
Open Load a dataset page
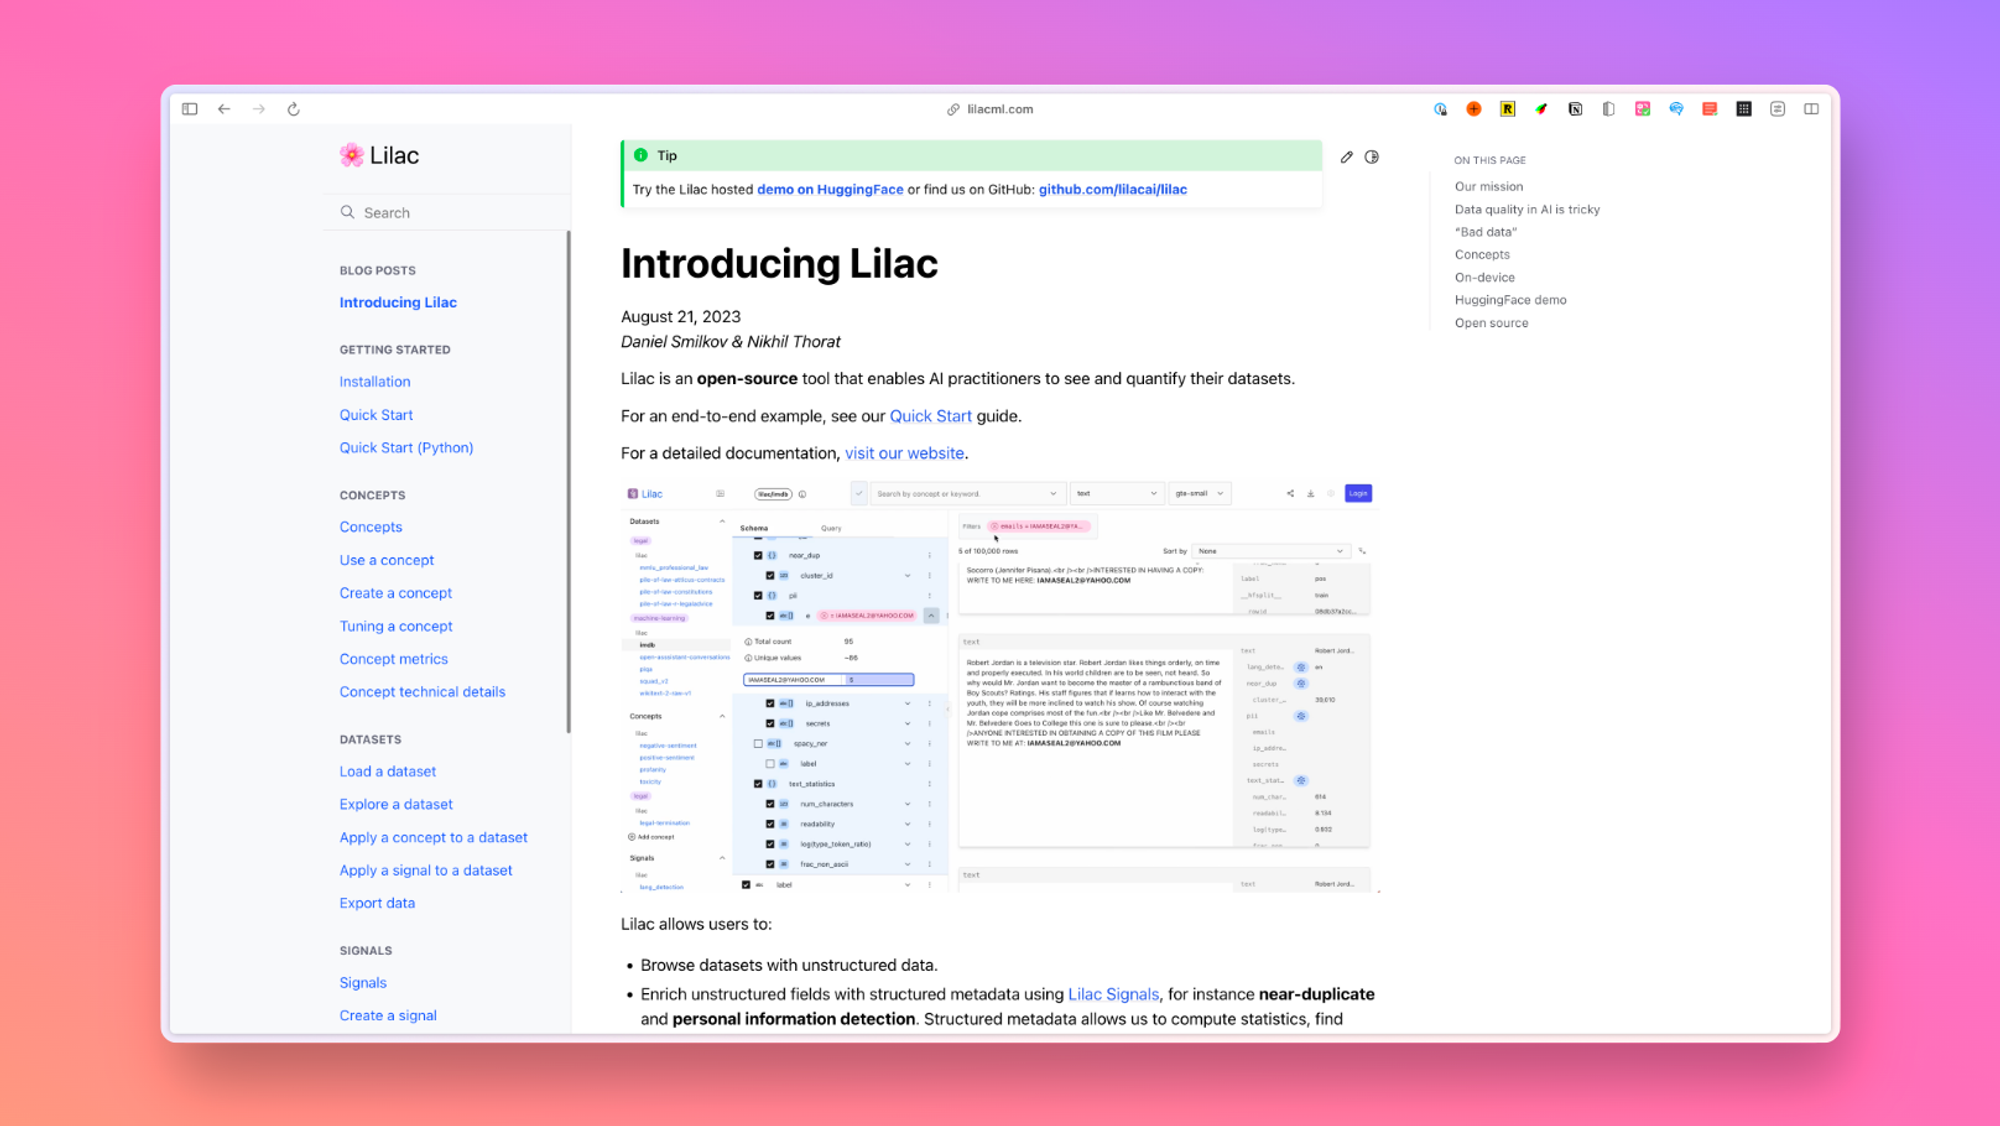388,772
